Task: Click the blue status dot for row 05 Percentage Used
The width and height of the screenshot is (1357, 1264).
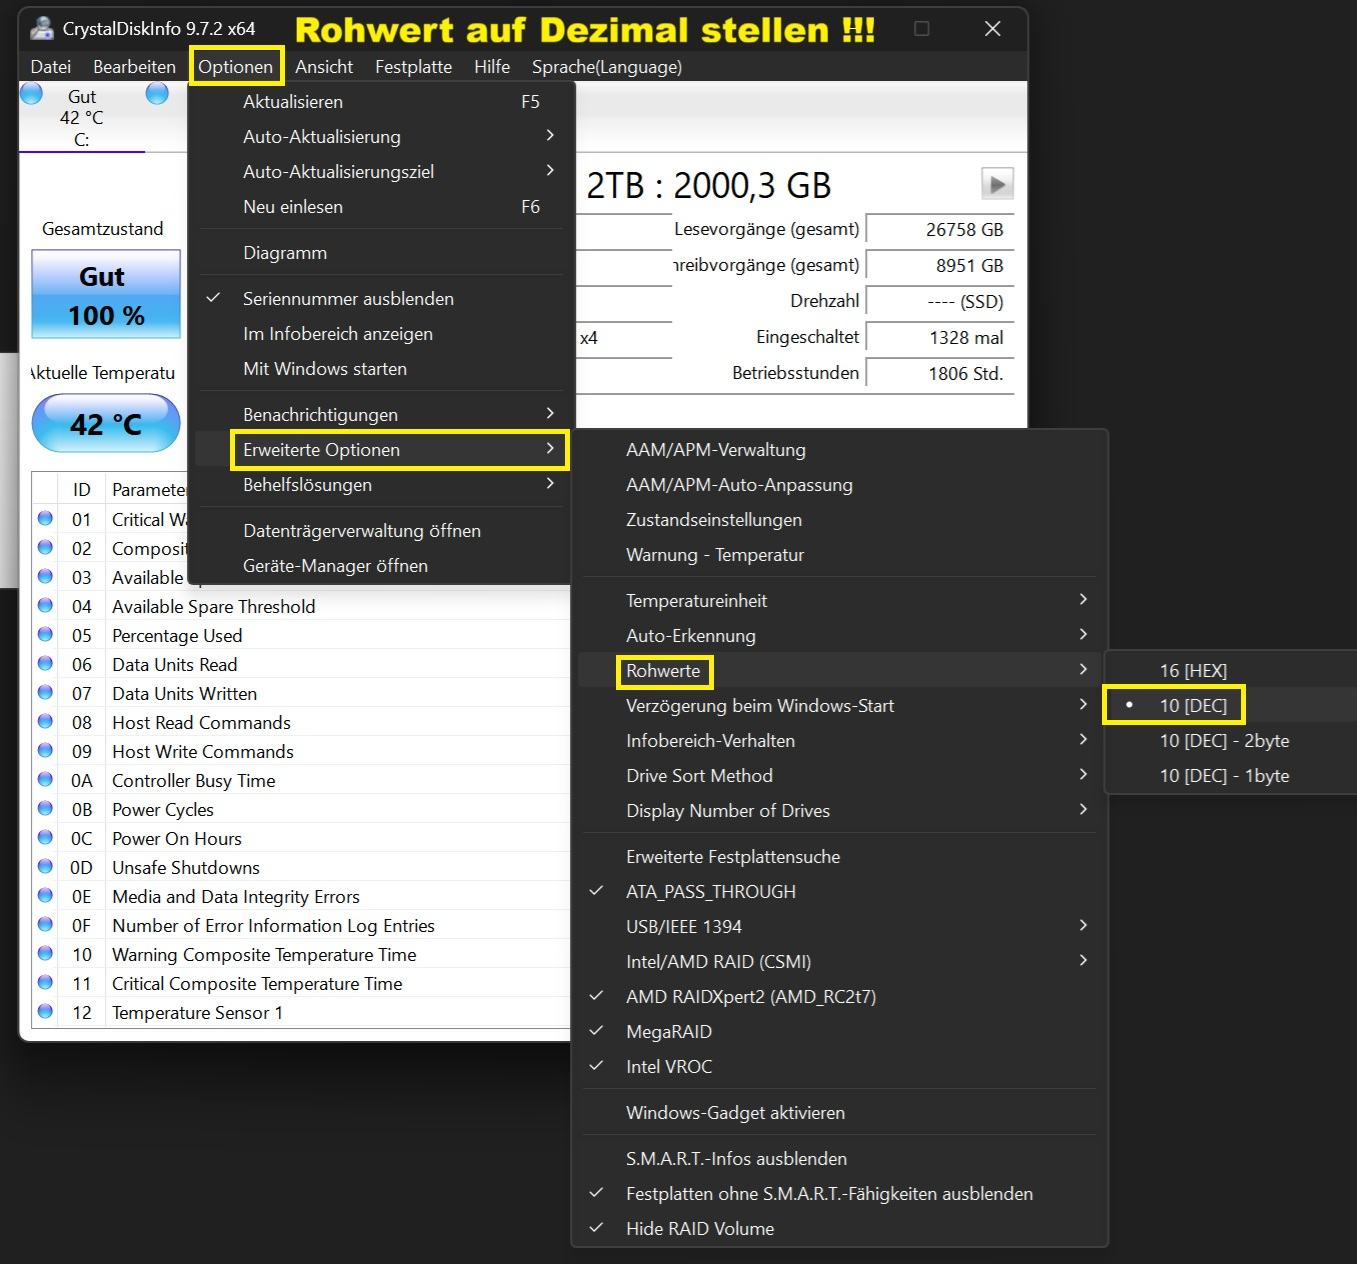Action: click(x=45, y=635)
